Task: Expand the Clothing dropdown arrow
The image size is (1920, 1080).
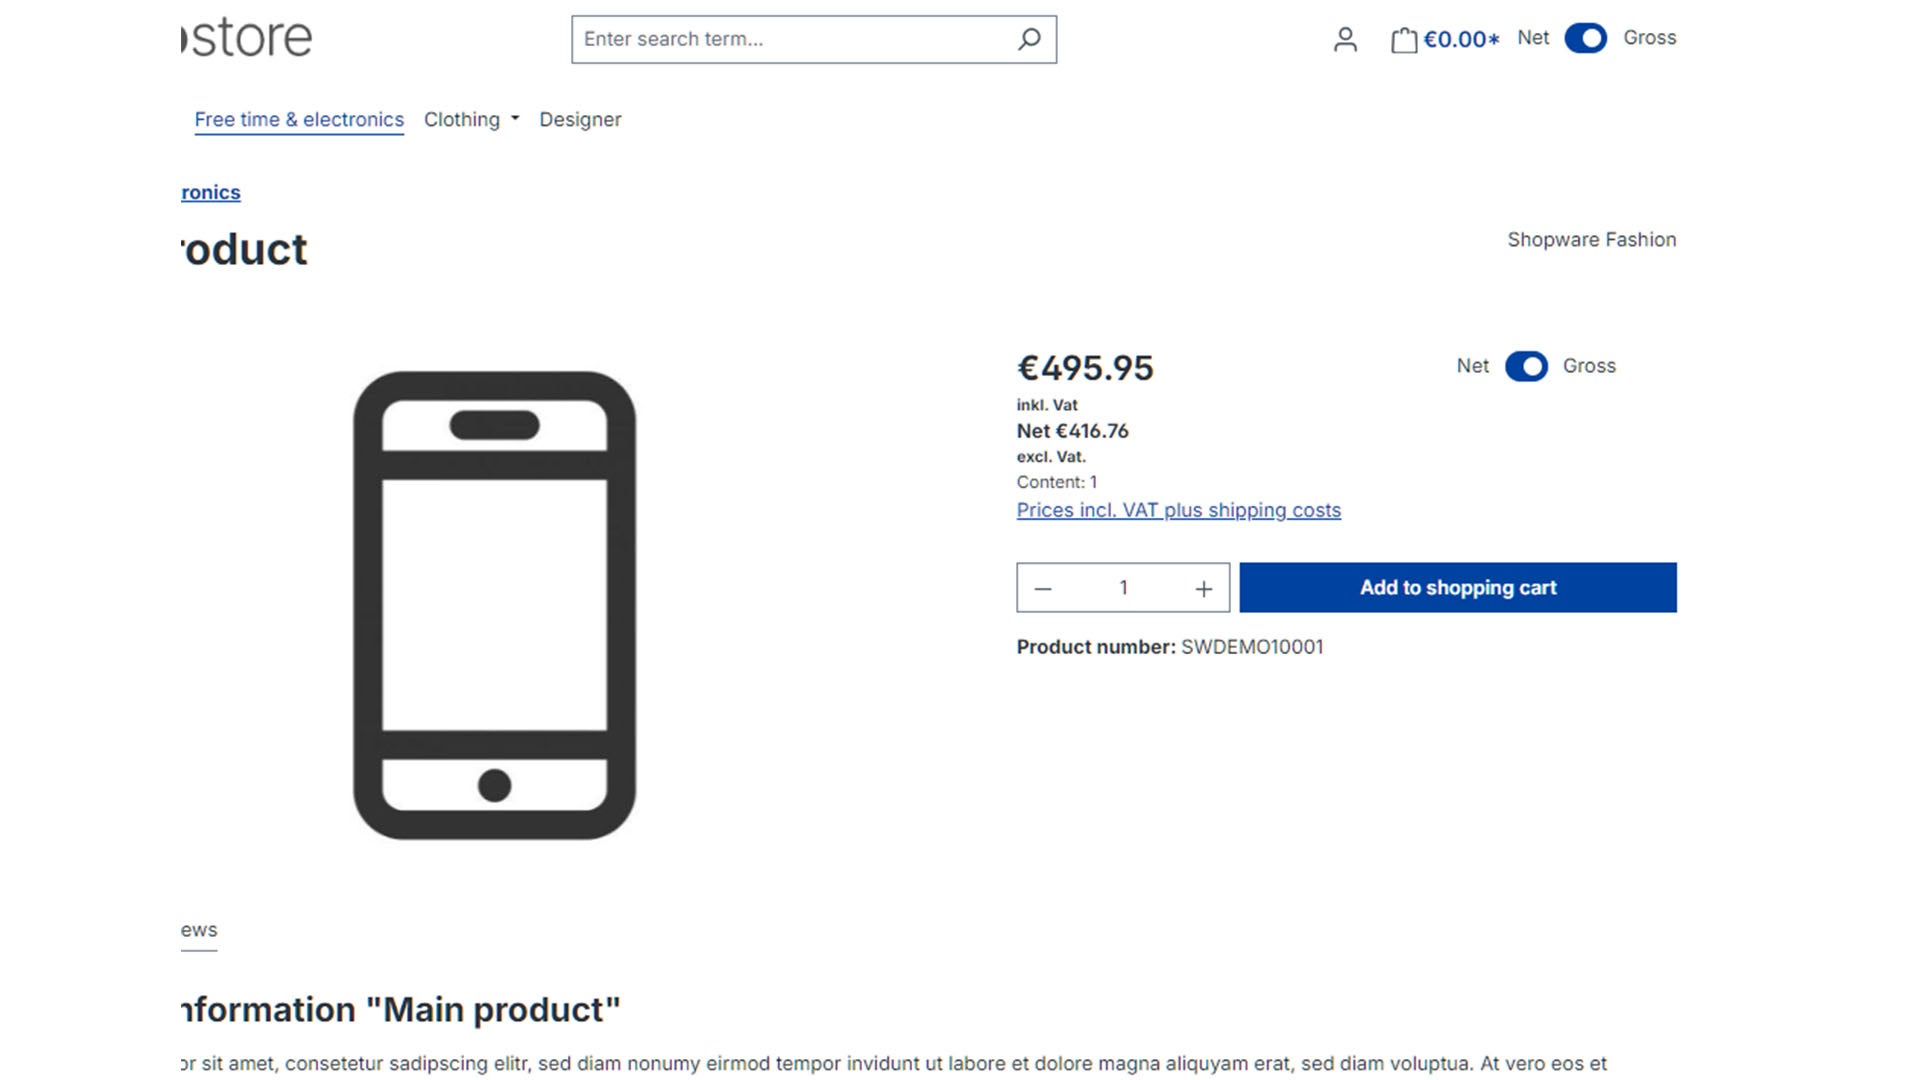Action: click(x=515, y=119)
